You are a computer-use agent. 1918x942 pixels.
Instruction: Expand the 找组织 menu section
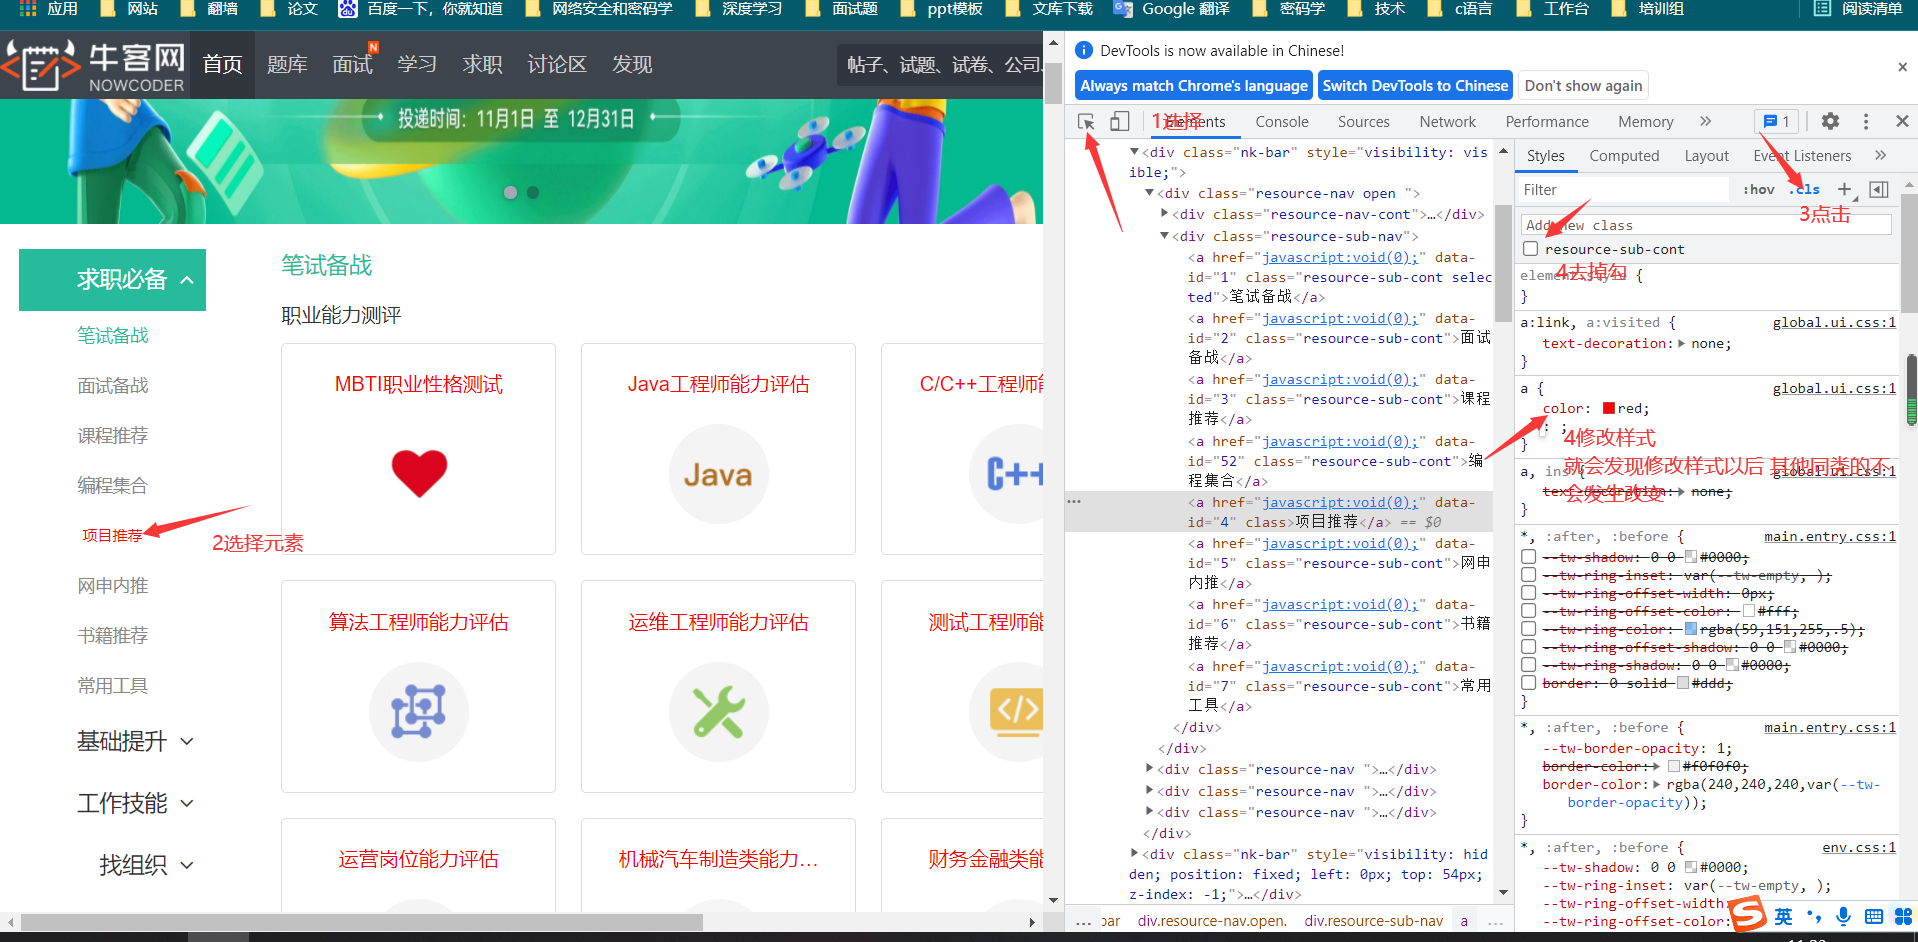(x=146, y=865)
